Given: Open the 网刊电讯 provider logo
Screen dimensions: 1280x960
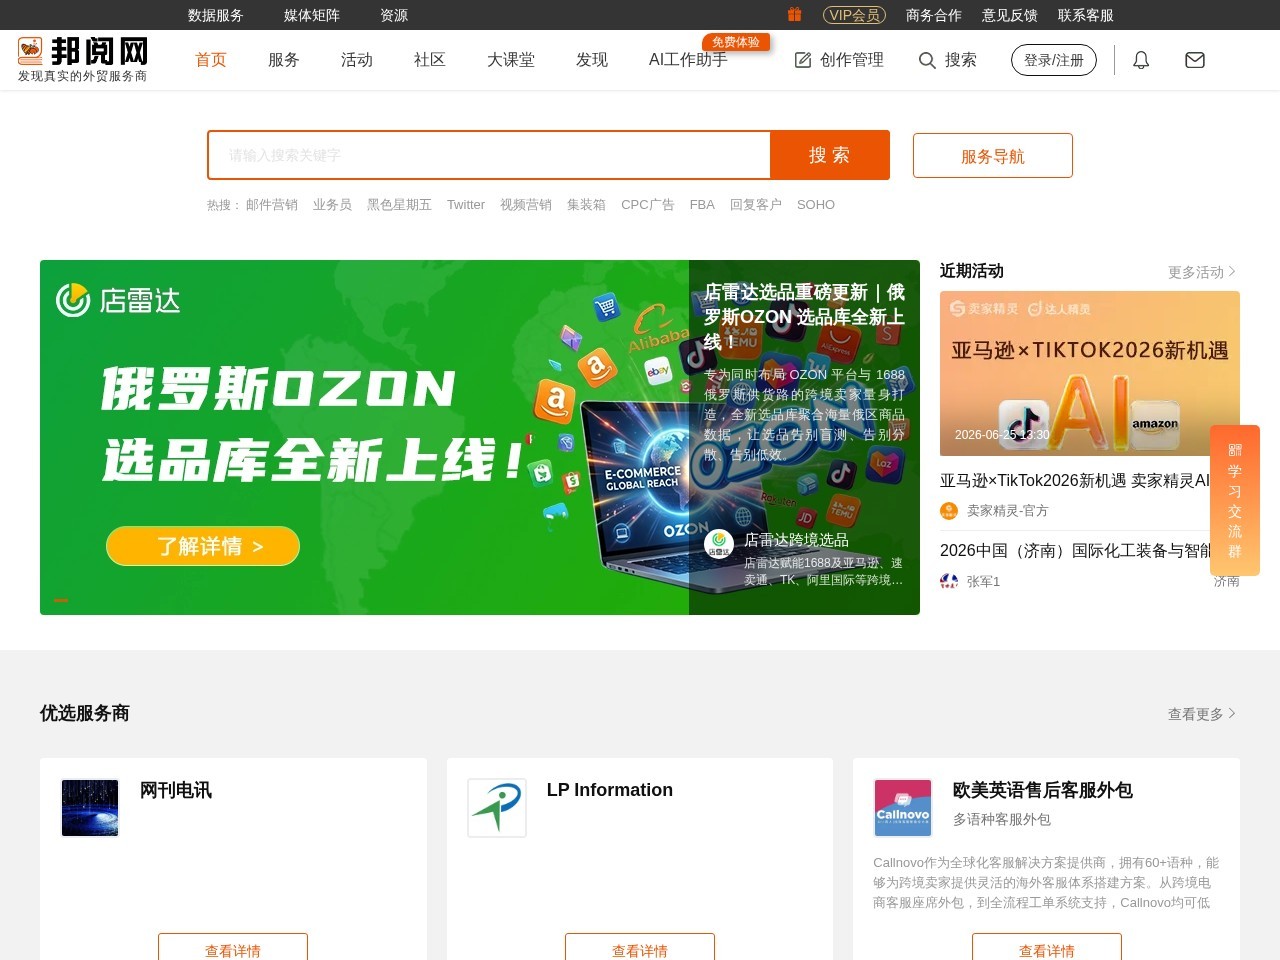Looking at the screenshot, I should (90, 808).
